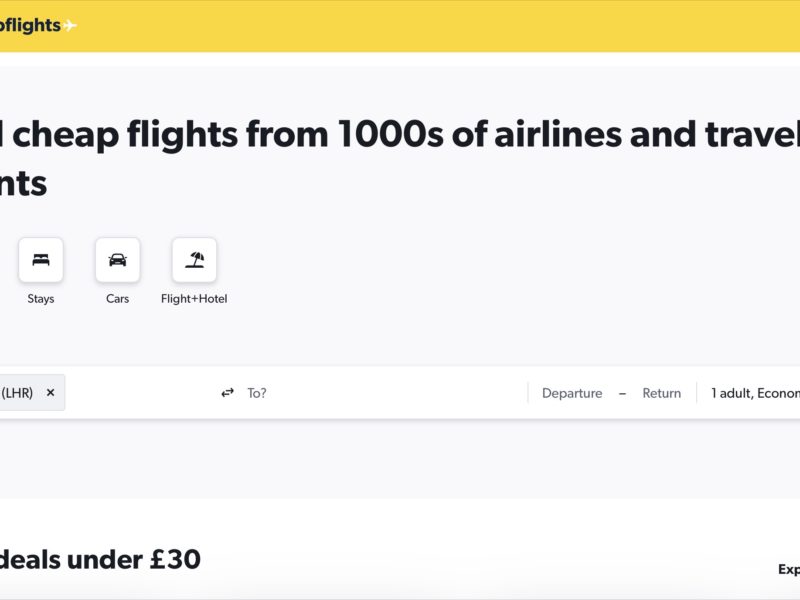Click the (LHR) origin airport text
The width and height of the screenshot is (800, 600).
[17, 393]
